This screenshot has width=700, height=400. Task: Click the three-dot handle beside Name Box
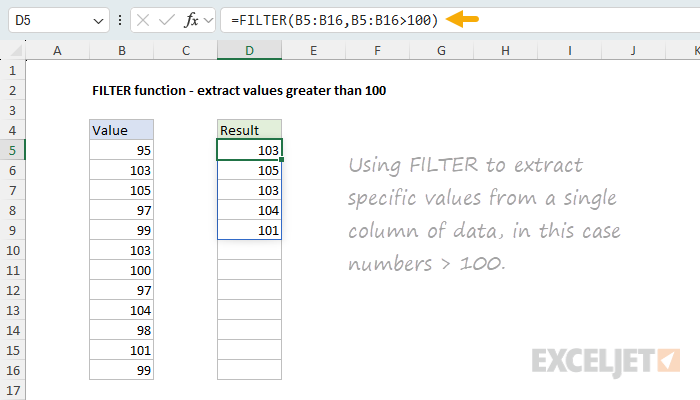tap(120, 20)
